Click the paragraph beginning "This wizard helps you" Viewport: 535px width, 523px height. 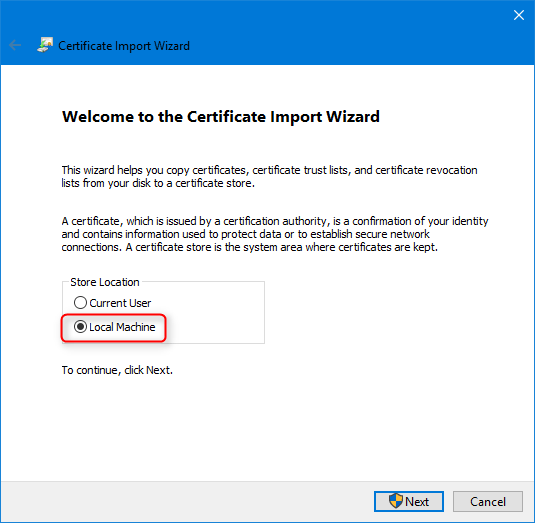coord(269,176)
